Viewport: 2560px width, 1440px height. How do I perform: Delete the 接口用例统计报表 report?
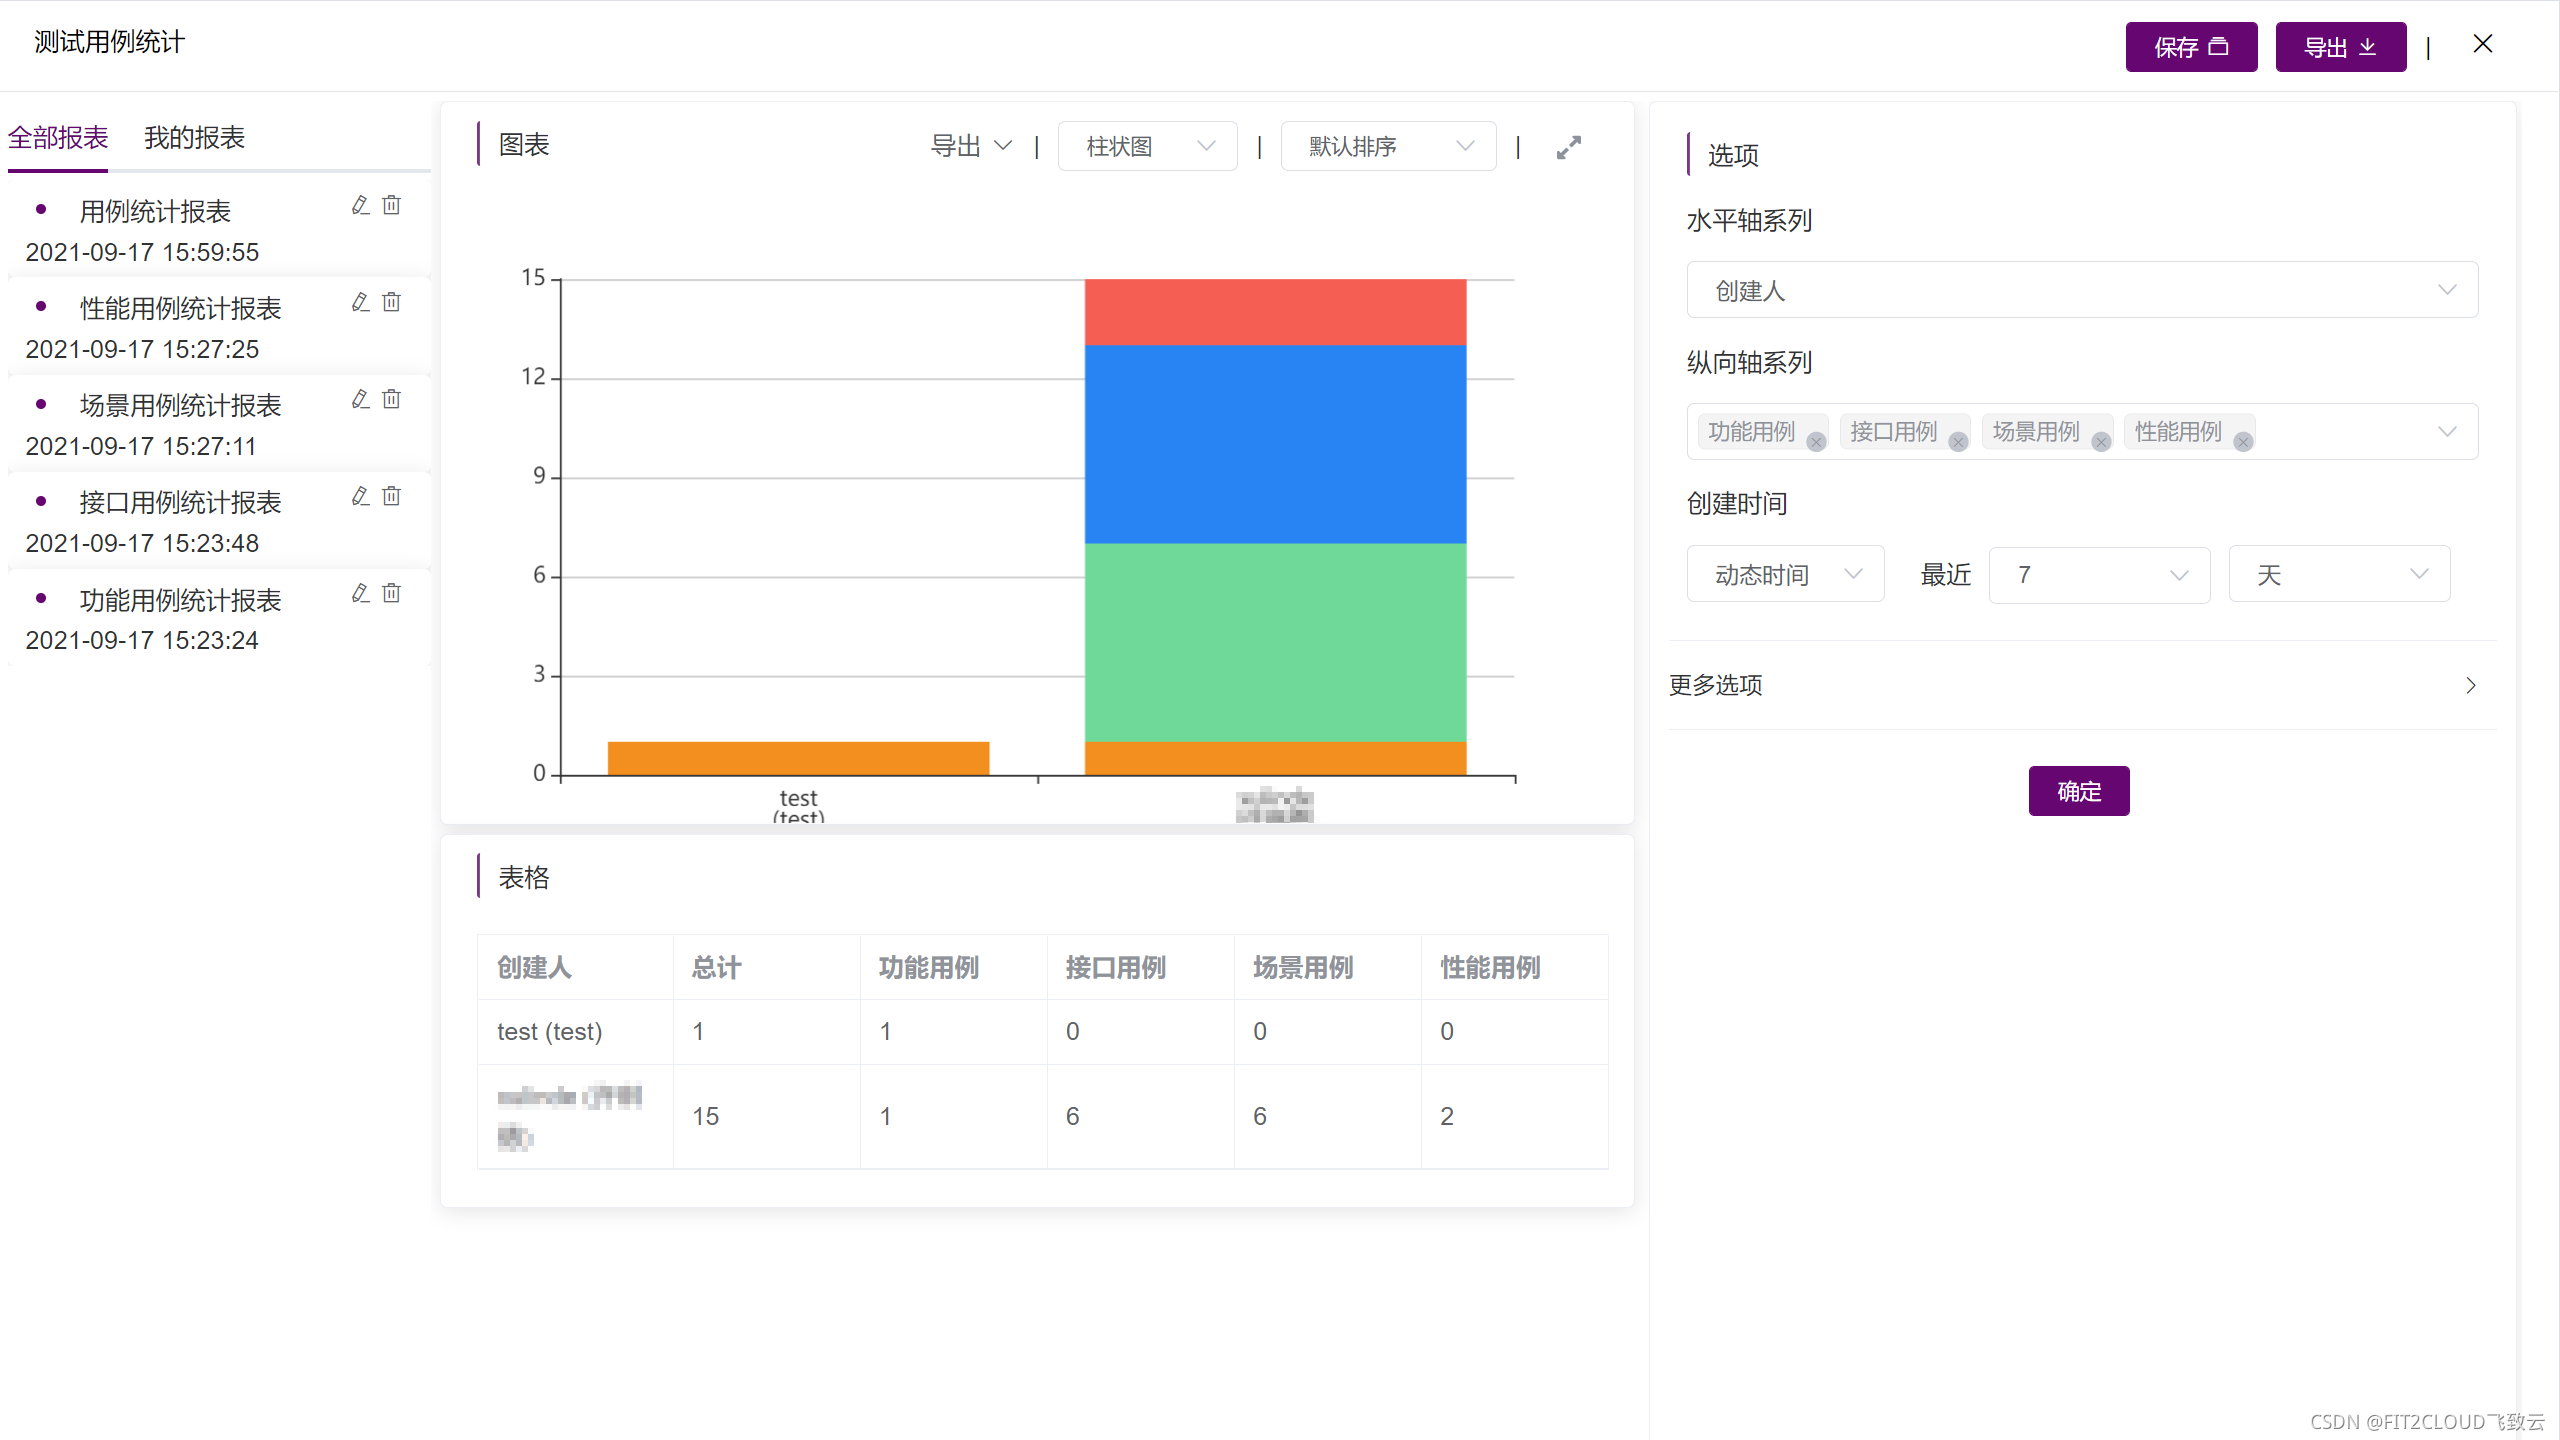tap(392, 496)
